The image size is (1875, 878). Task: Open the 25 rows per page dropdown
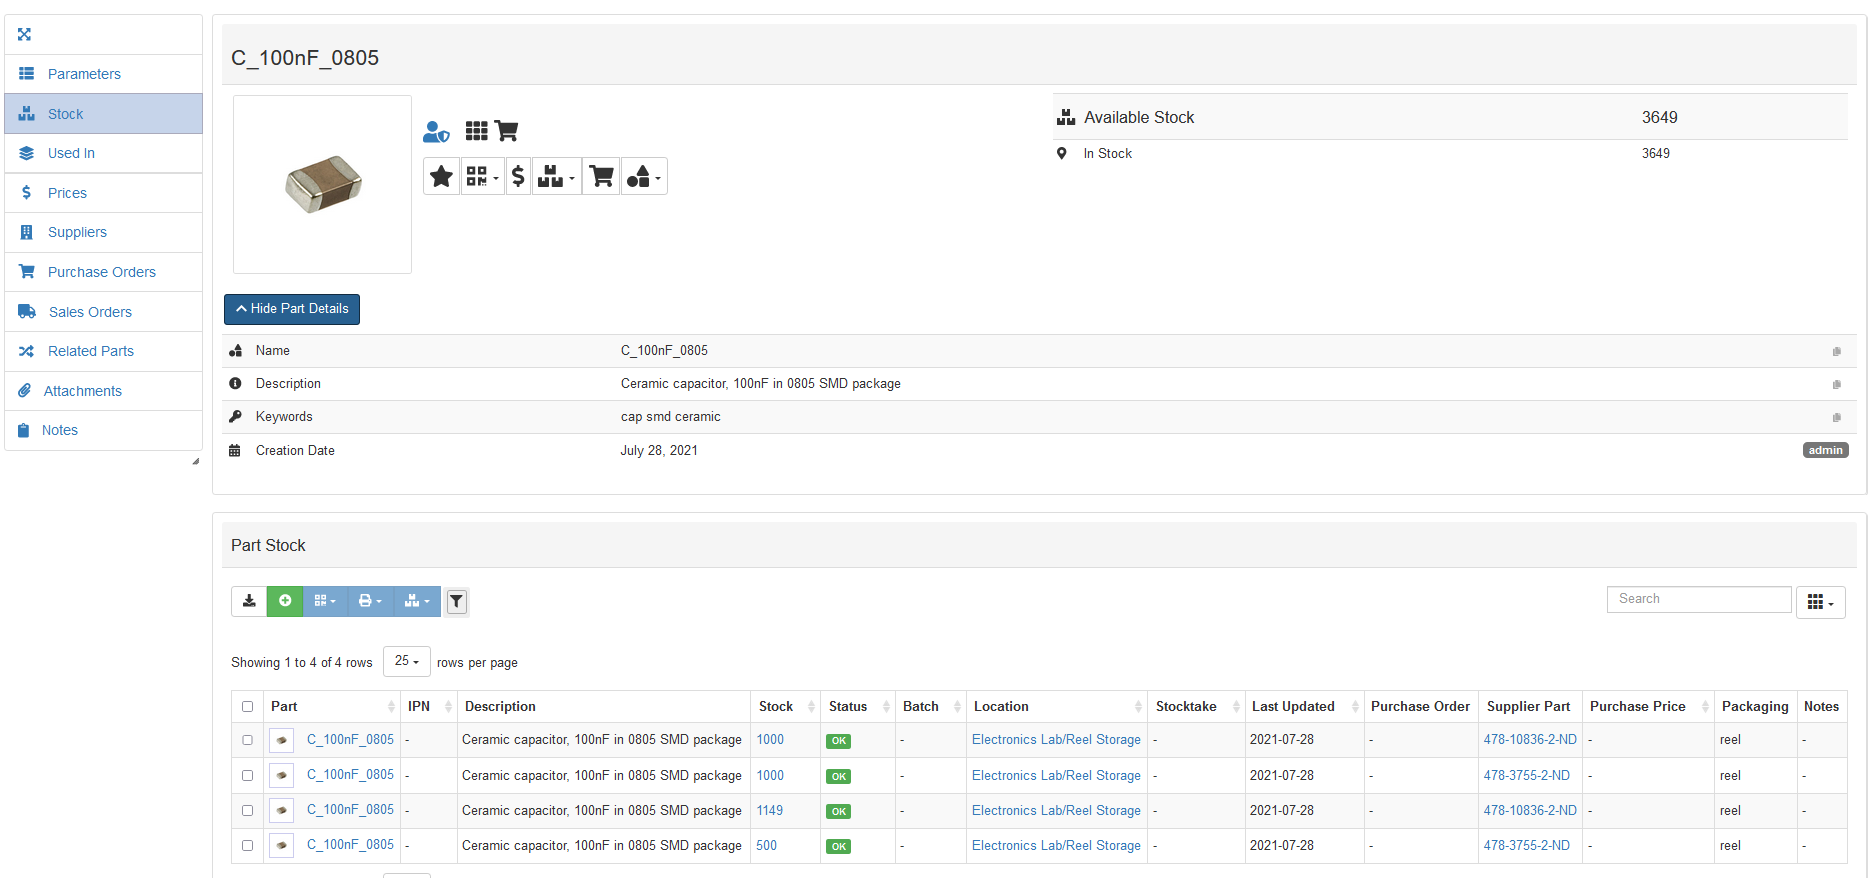406,662
